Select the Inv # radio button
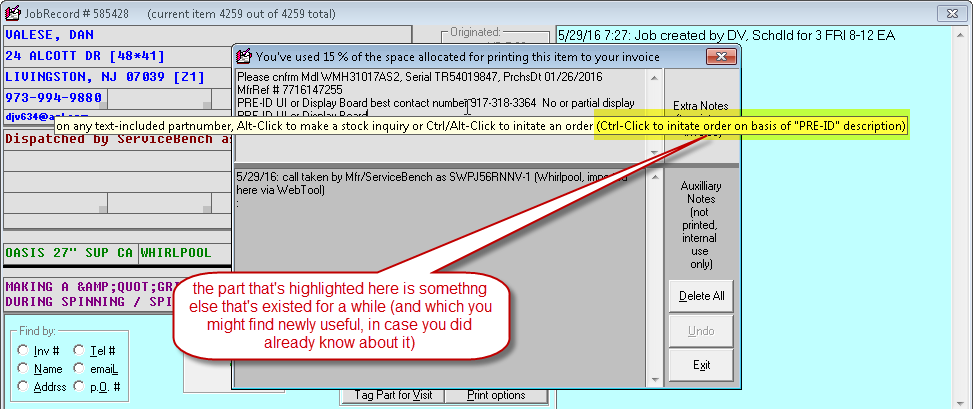The image size is (973, 409). (23, 350)
